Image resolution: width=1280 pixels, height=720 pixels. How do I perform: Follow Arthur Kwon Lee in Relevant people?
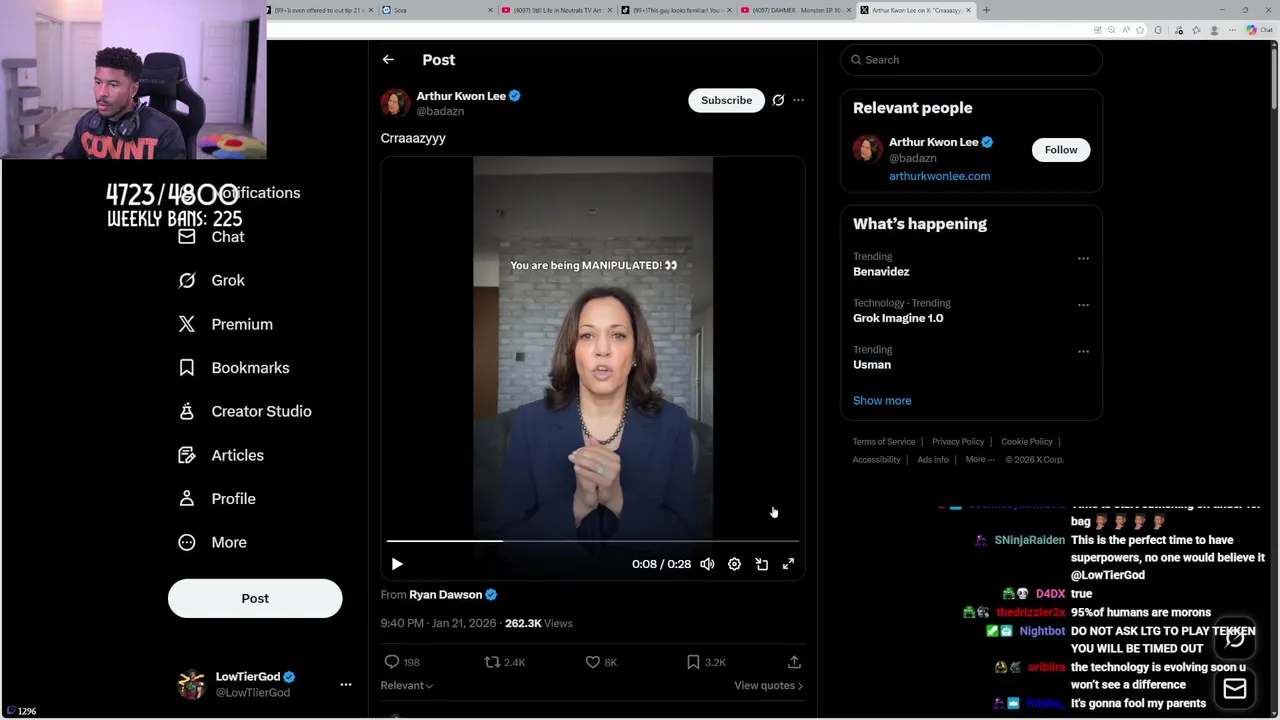[x=1061, y=150]
